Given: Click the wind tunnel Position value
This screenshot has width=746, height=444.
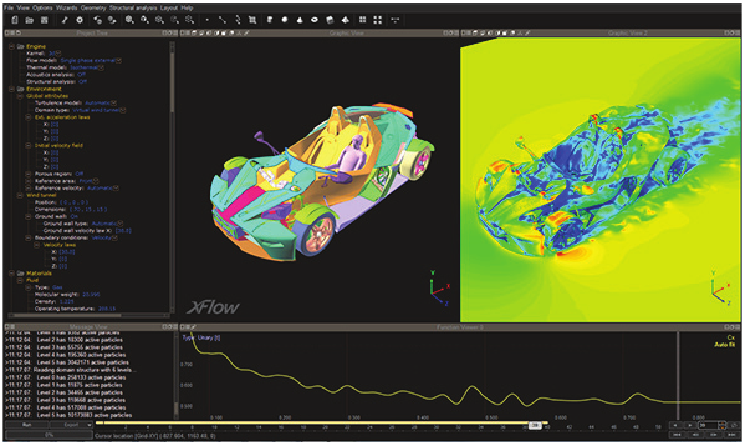Looking at the screenshot, I should tap(73, 202).
